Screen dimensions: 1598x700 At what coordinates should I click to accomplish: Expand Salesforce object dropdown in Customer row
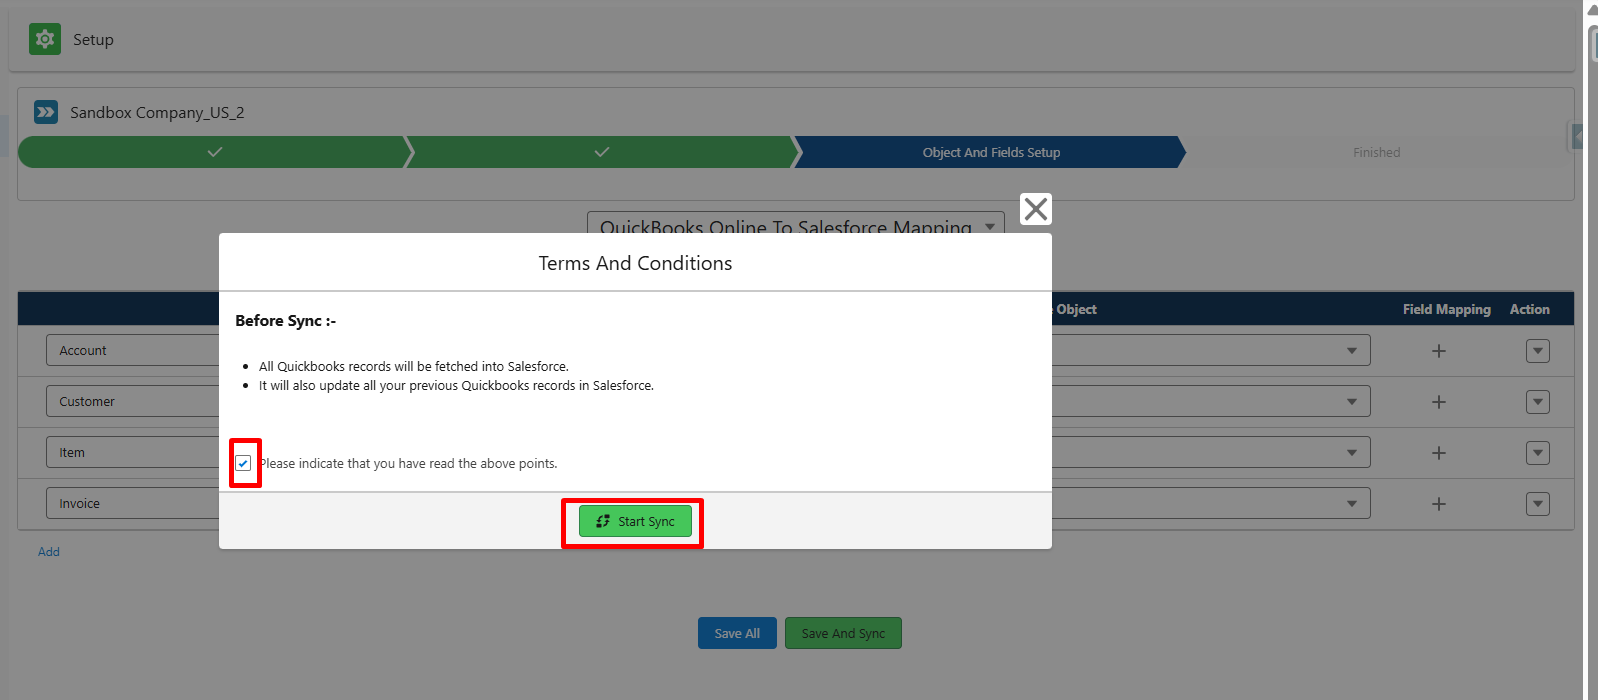coord(1352,402)
